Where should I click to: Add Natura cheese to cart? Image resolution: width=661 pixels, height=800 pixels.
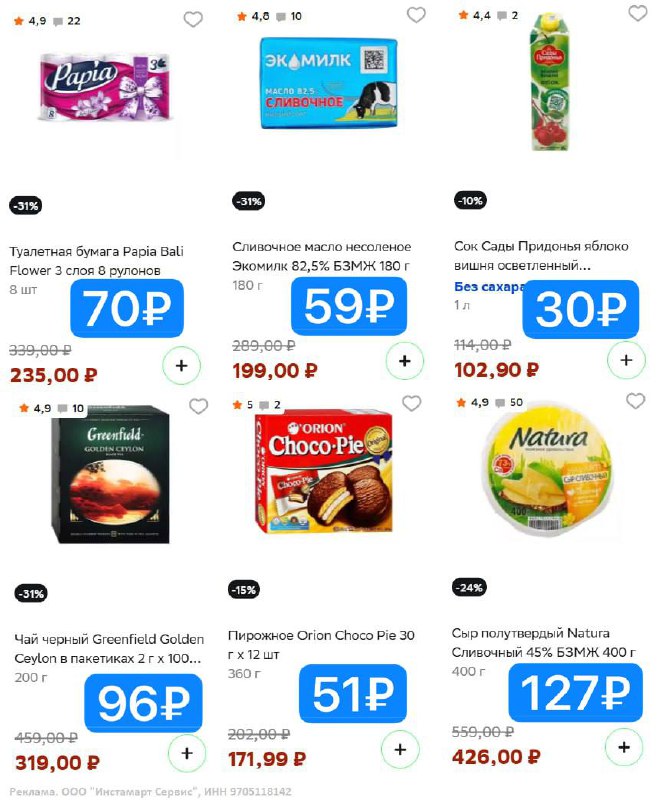tap(624, 747)
